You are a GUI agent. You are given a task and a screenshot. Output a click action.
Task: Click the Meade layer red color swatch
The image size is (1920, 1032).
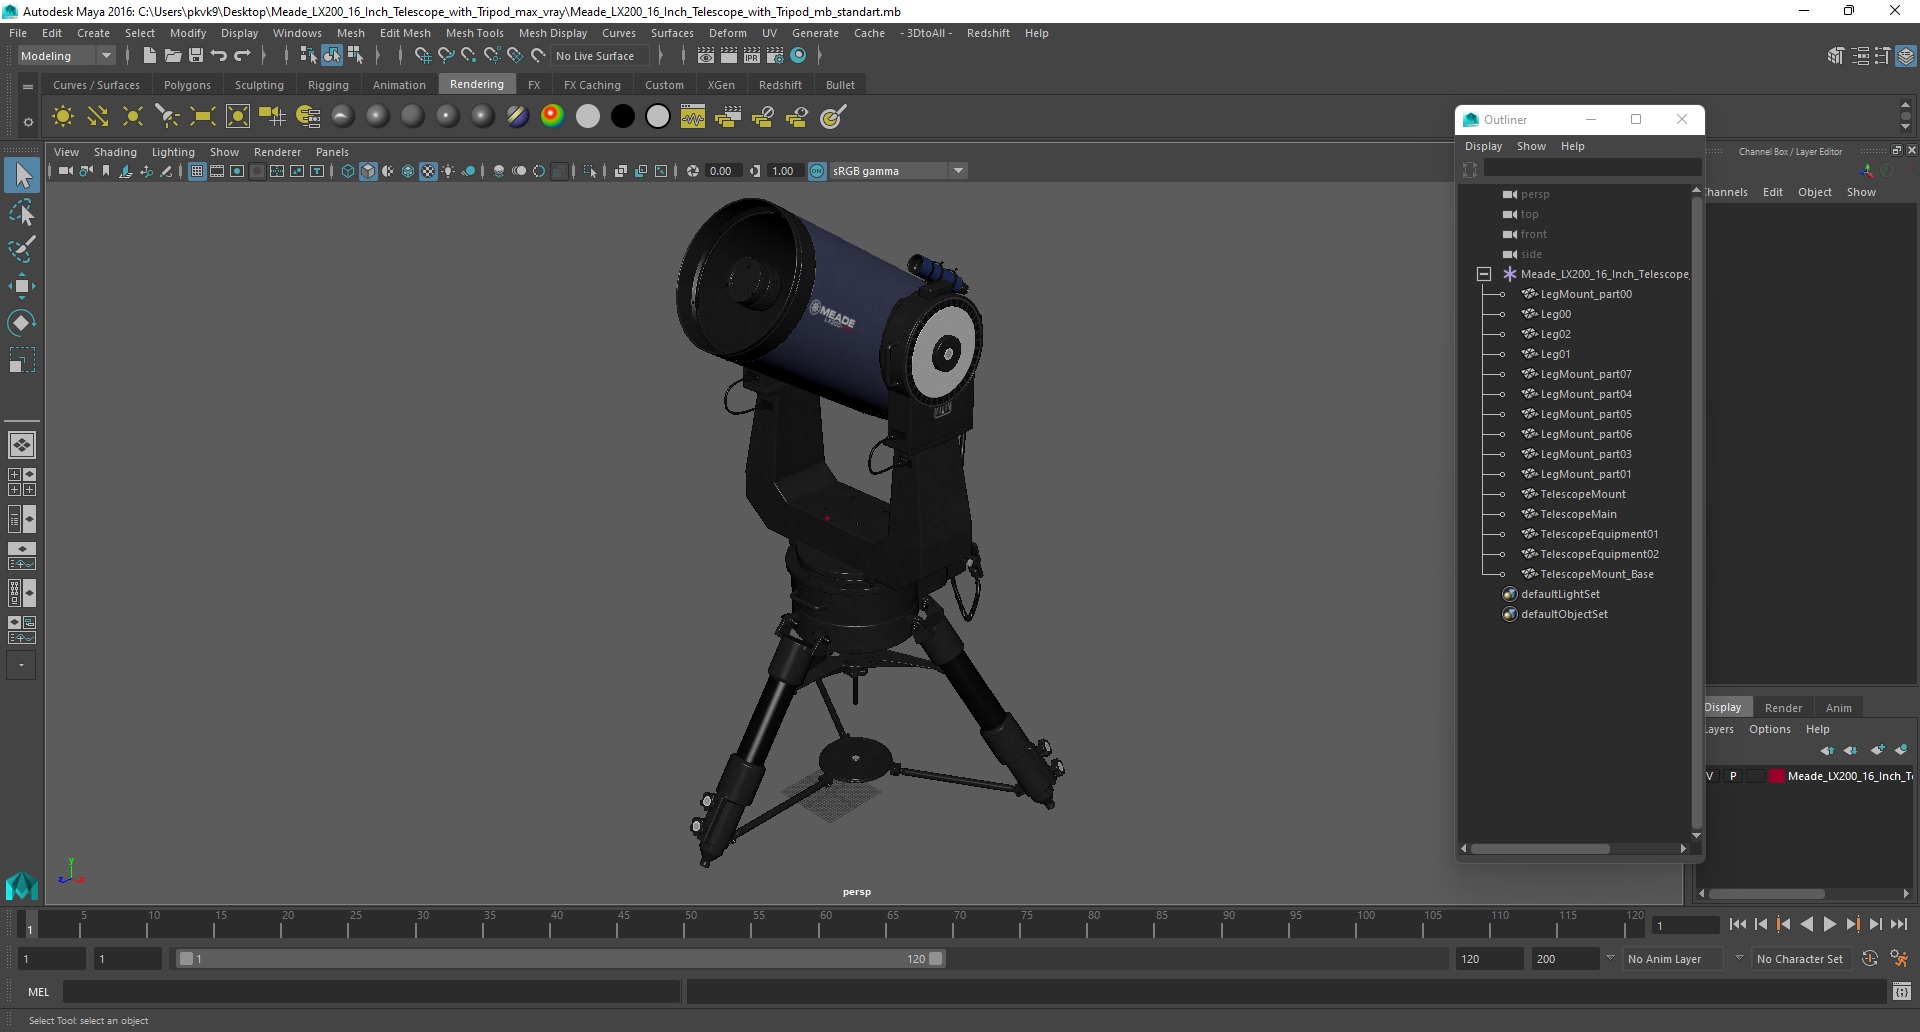click(1777, 776)
